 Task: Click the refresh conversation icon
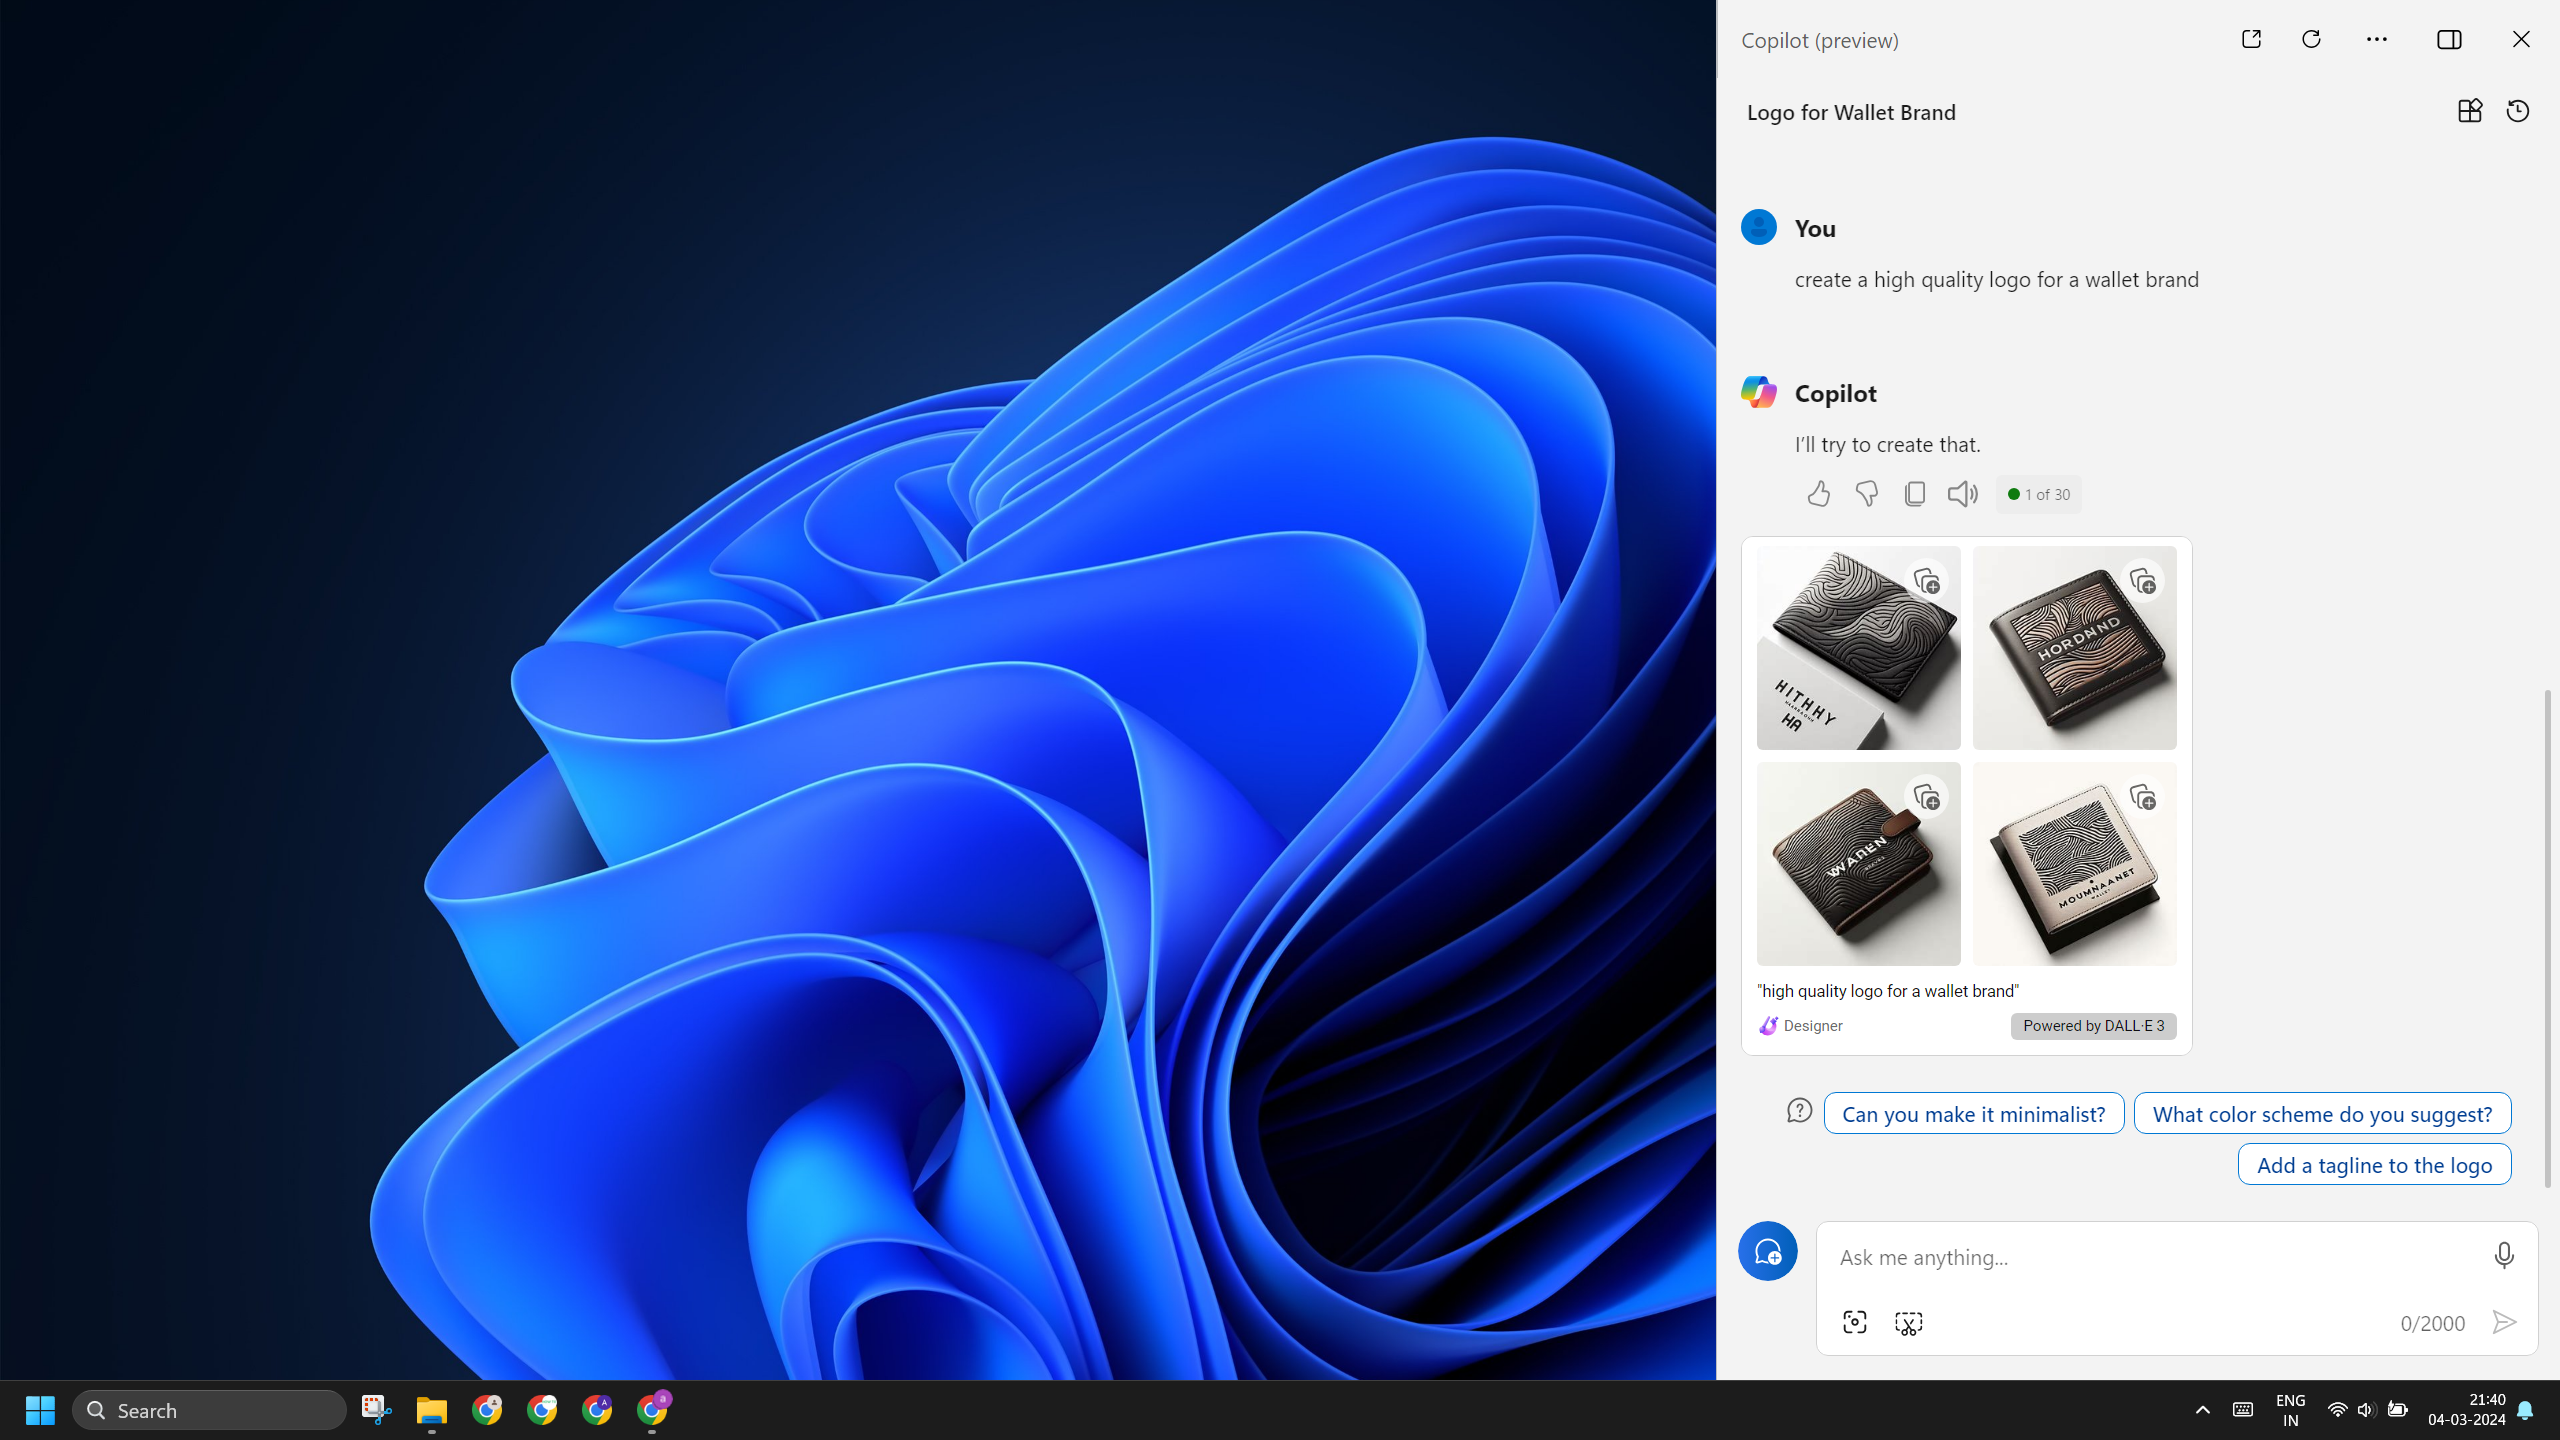(x=2310, y=39)
